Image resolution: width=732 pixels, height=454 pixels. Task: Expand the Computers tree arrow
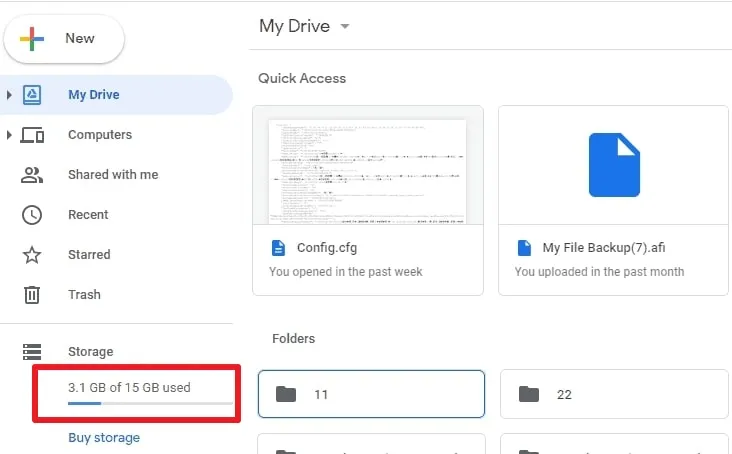[9, 135]
